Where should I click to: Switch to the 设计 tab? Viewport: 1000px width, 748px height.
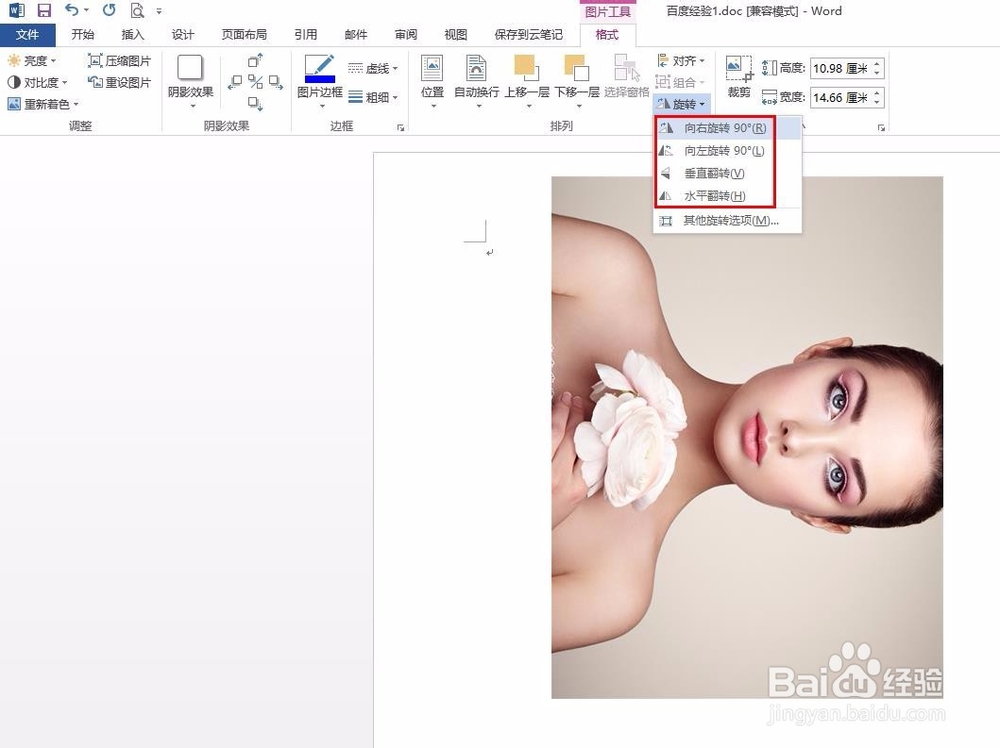pyautogui.click(x=182, y=34)
